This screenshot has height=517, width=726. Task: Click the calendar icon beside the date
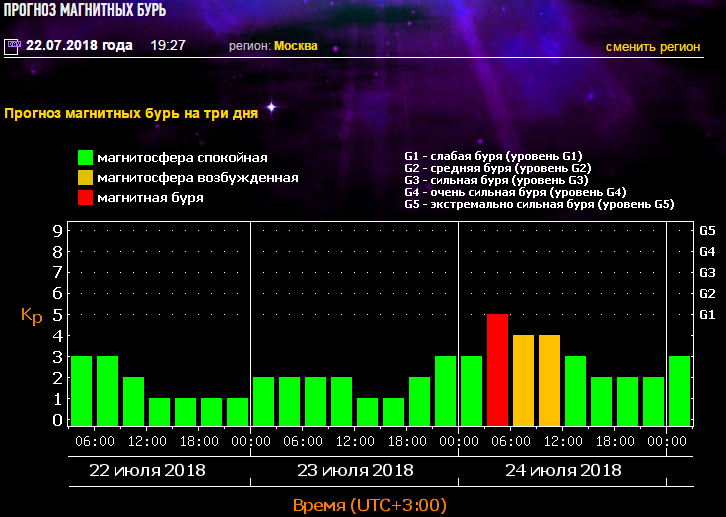(12, 46)
